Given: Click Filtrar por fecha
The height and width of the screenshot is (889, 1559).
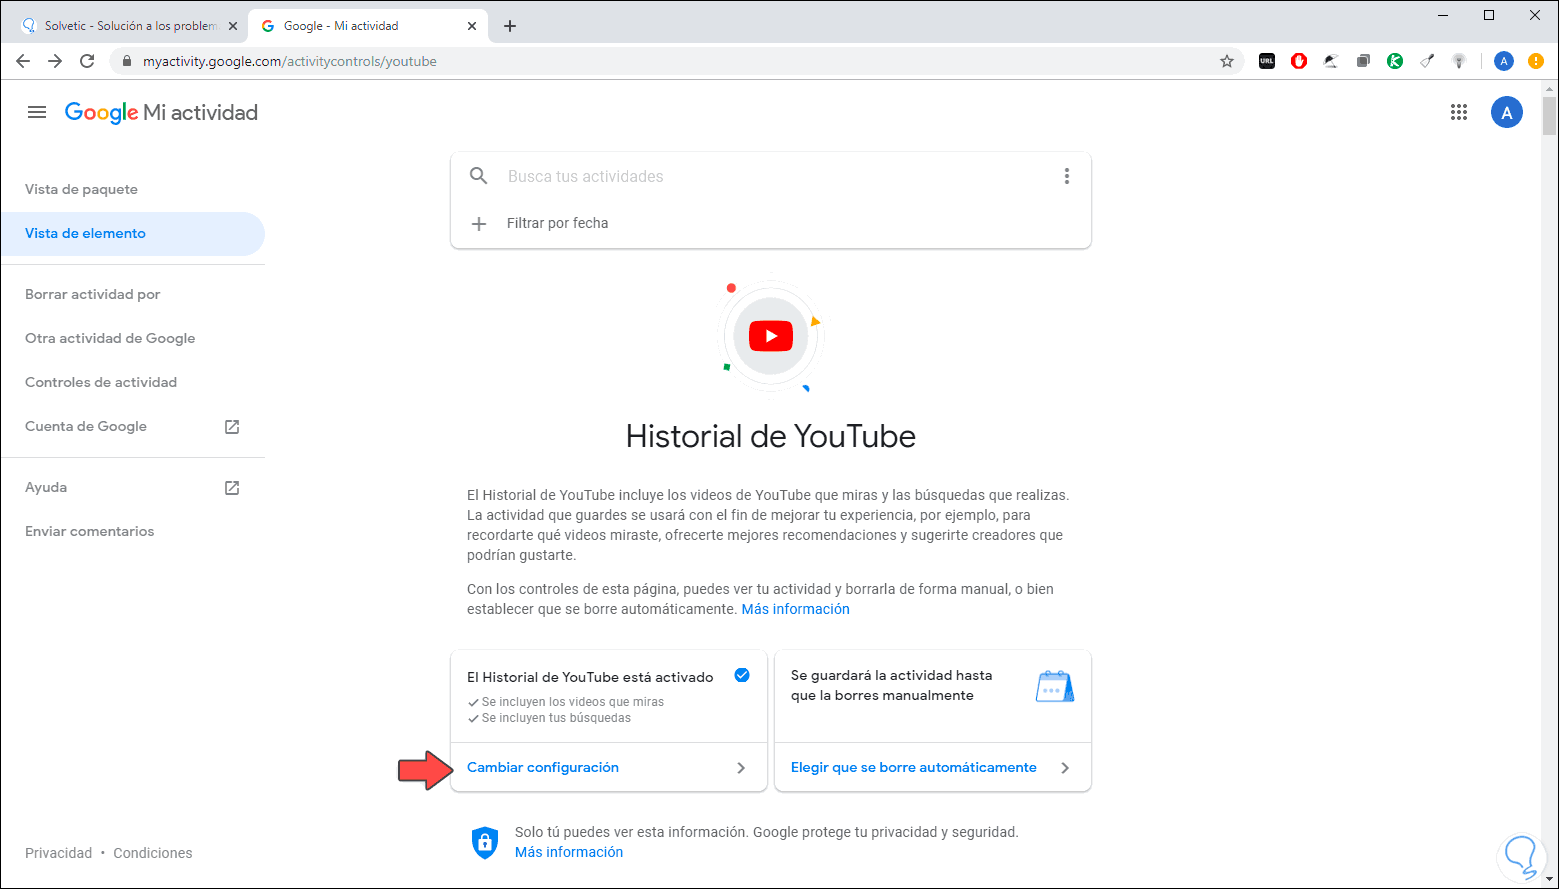Looking at the screenshot, I should pyautogui.click(x=557, y=223).
